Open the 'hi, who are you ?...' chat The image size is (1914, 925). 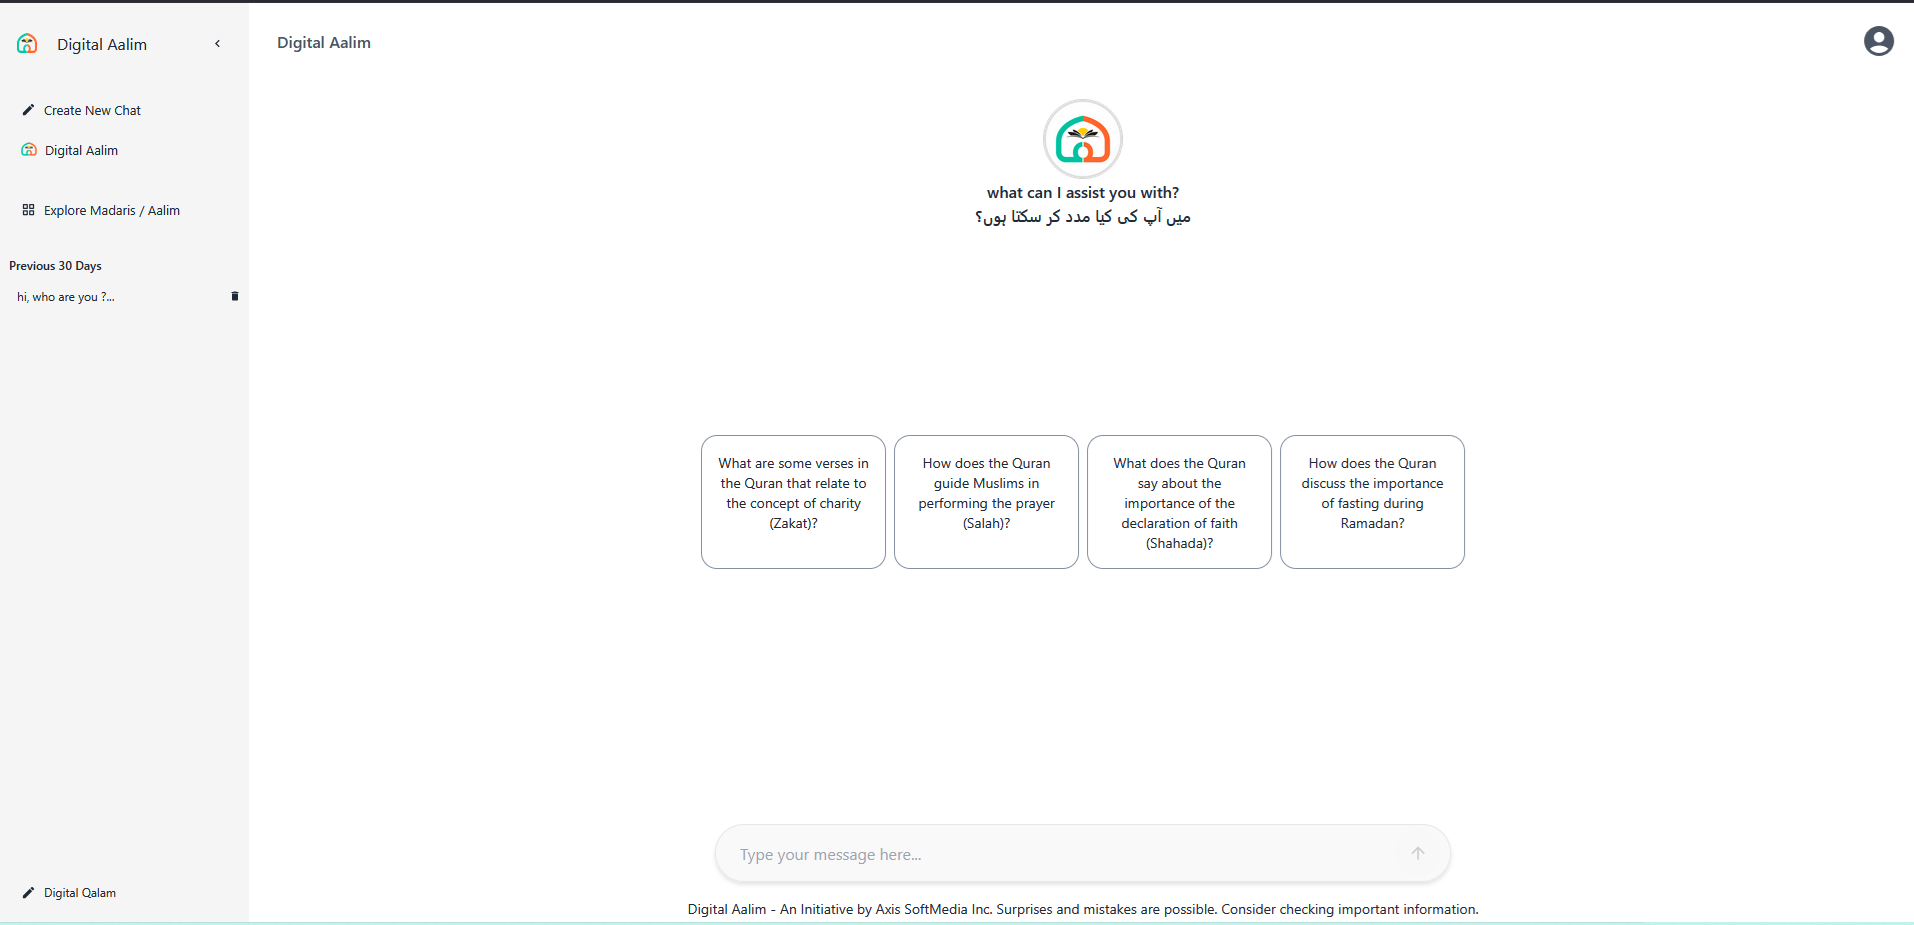click(66, 297)
